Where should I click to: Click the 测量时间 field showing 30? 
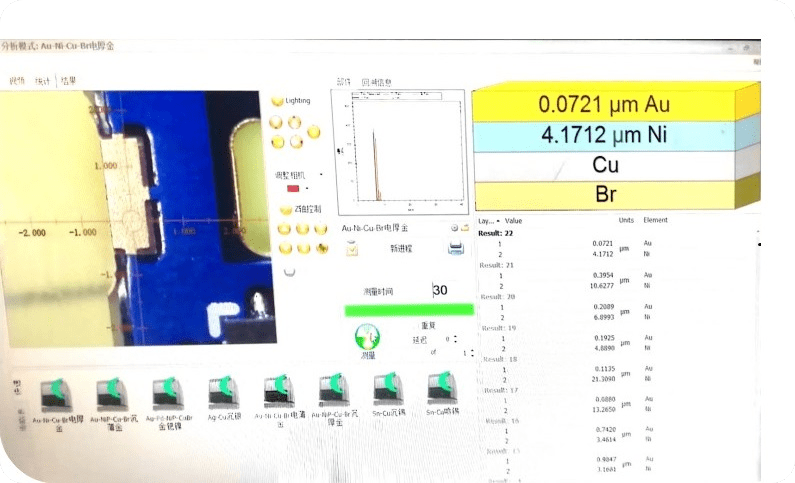441,290
